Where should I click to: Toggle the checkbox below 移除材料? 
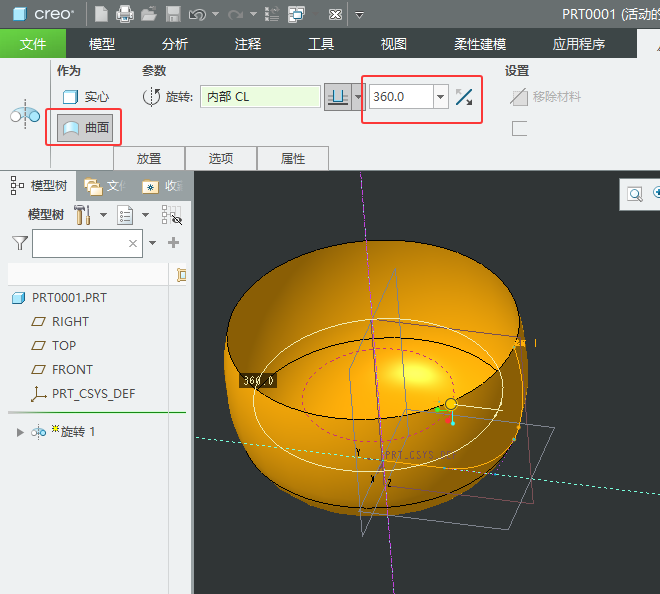[x=519, y=128]
